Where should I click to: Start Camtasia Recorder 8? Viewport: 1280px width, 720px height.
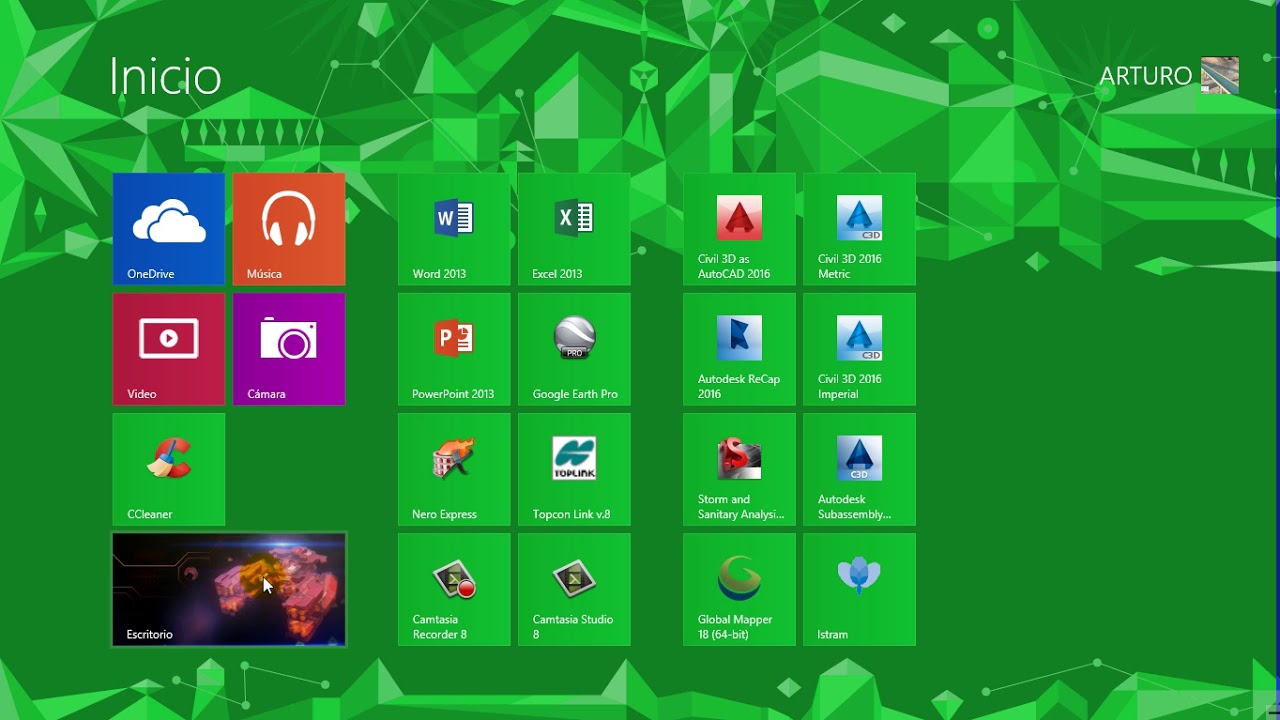(454, 589)
